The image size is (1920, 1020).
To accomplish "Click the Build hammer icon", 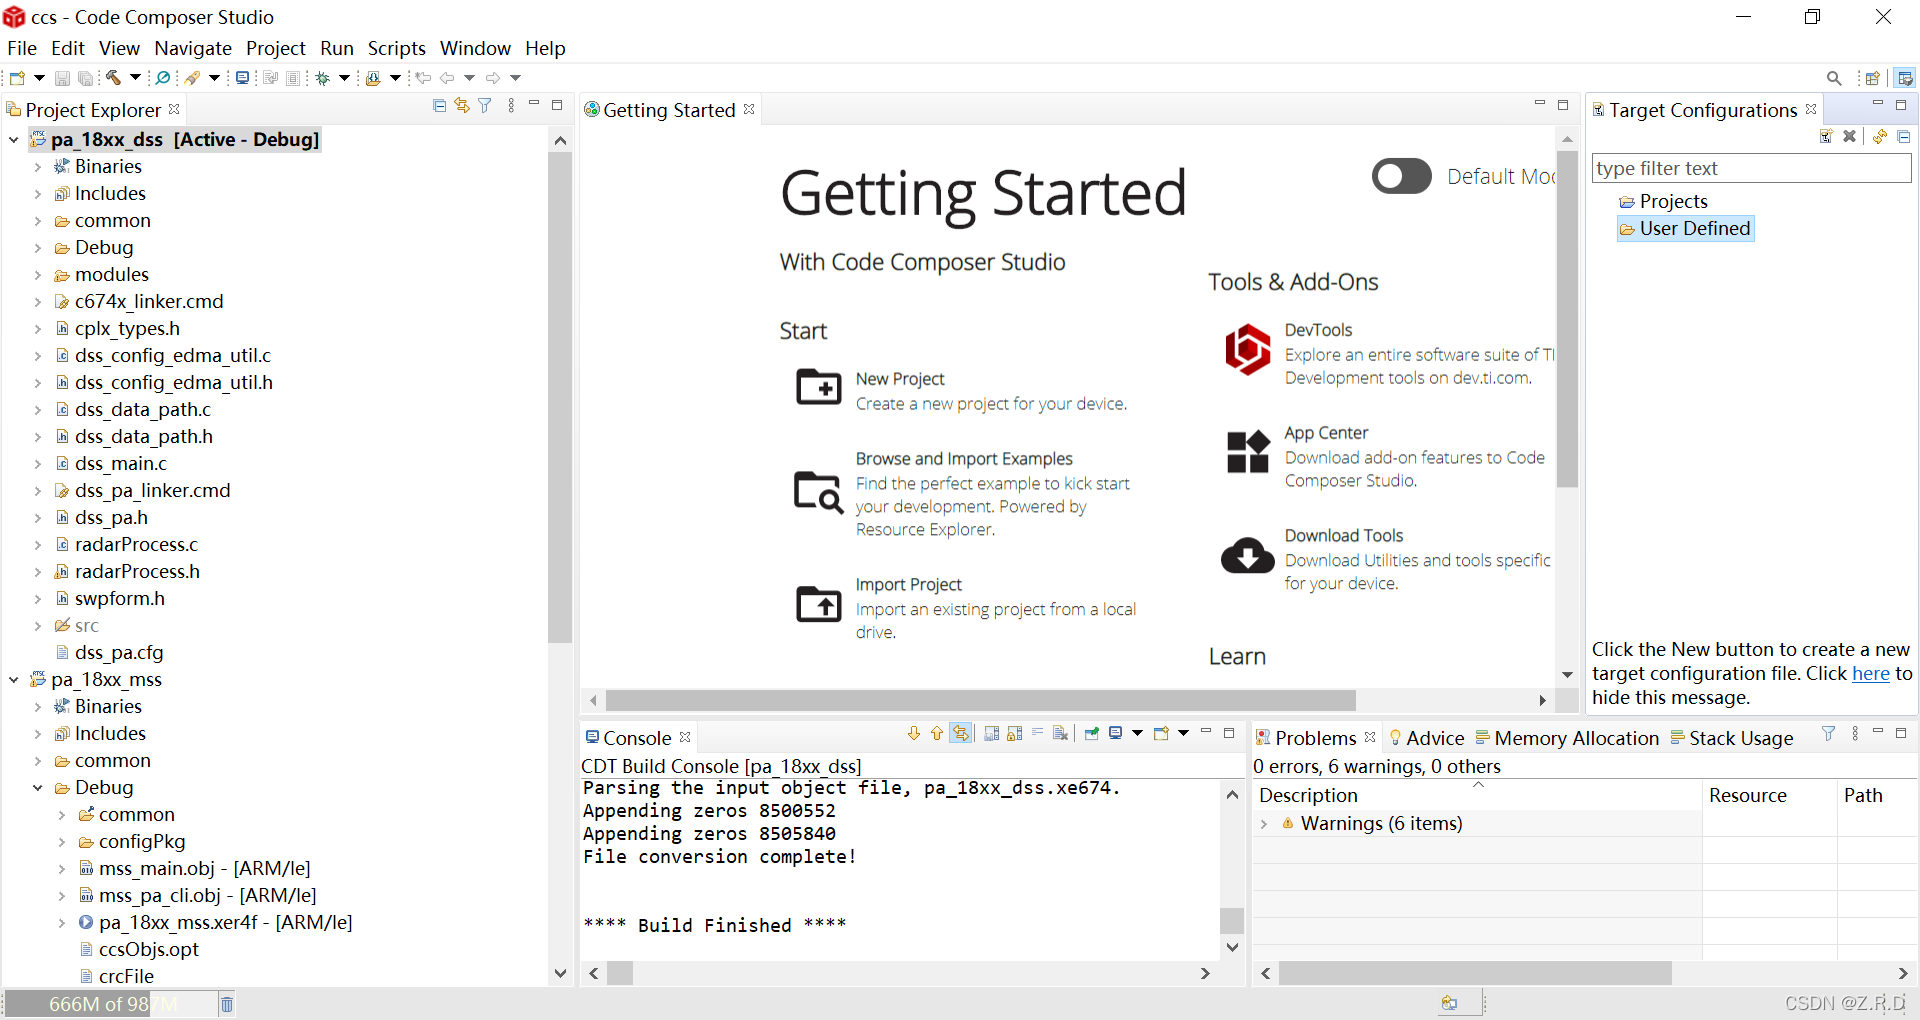I will (x=113, y=78).
